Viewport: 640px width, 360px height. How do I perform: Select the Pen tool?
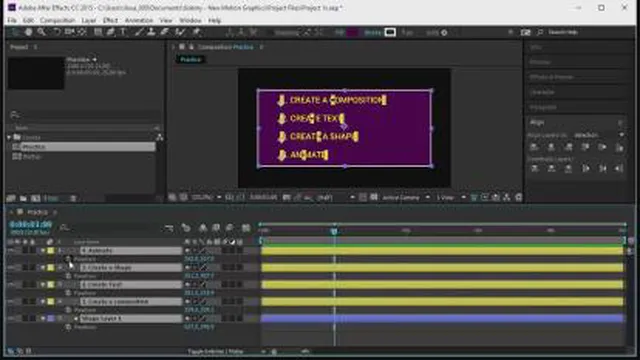click(x=111, y=32)
